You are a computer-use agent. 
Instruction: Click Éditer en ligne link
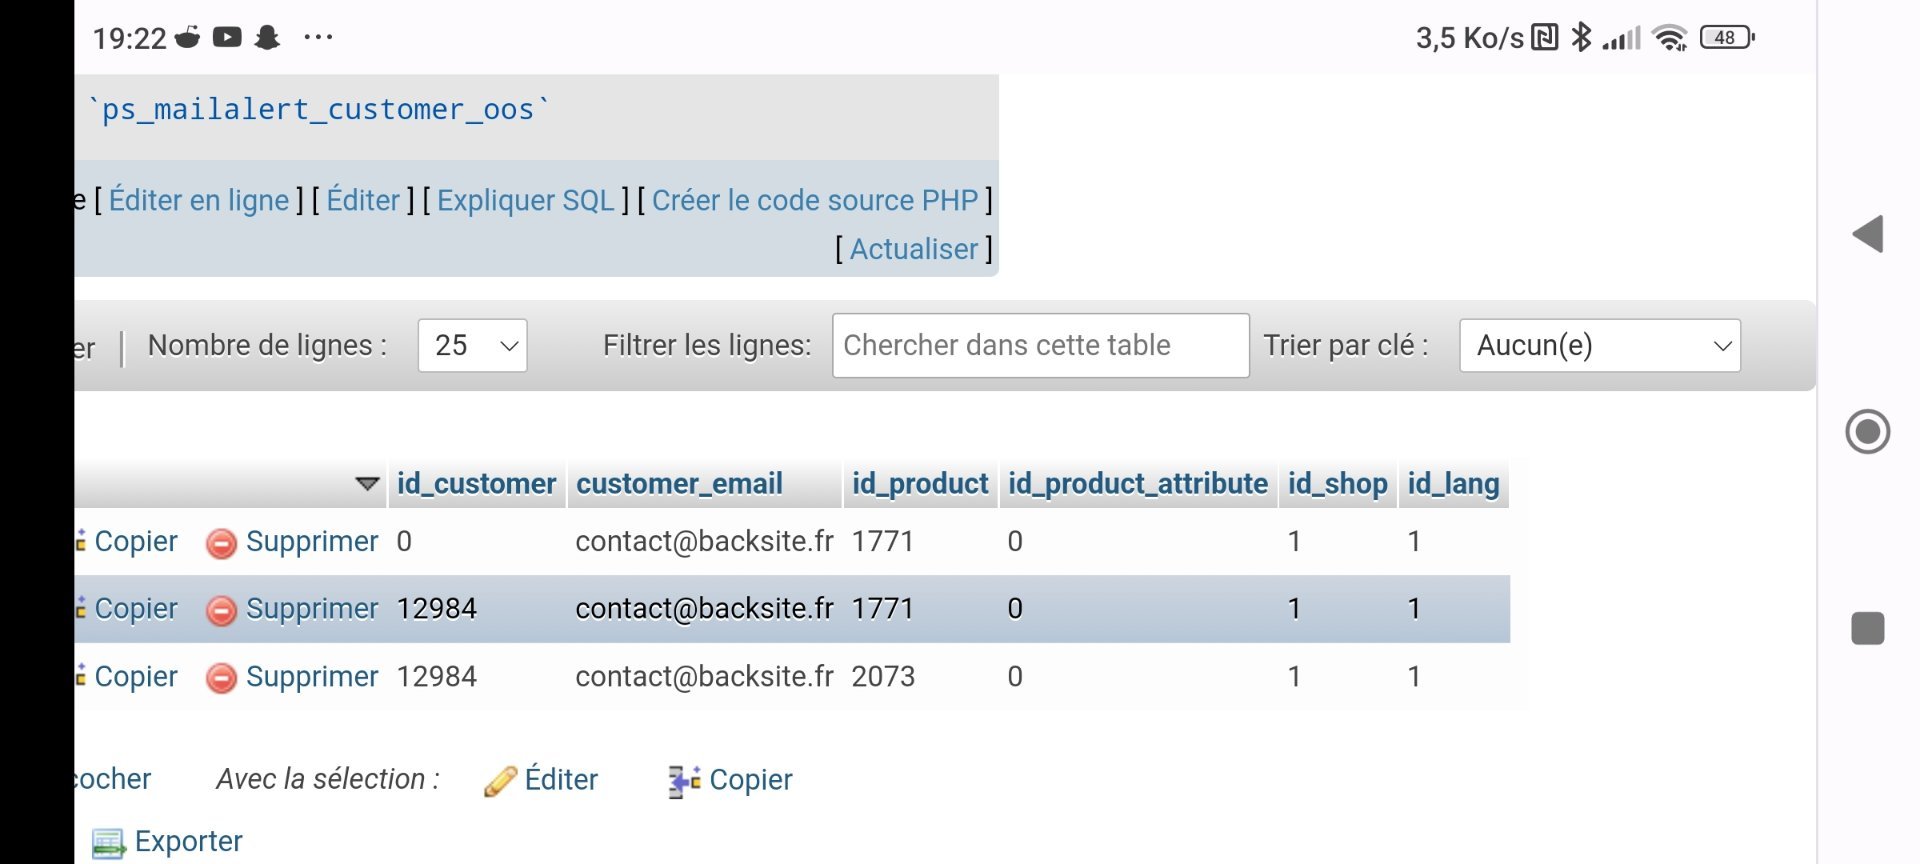tap(199, 201)
